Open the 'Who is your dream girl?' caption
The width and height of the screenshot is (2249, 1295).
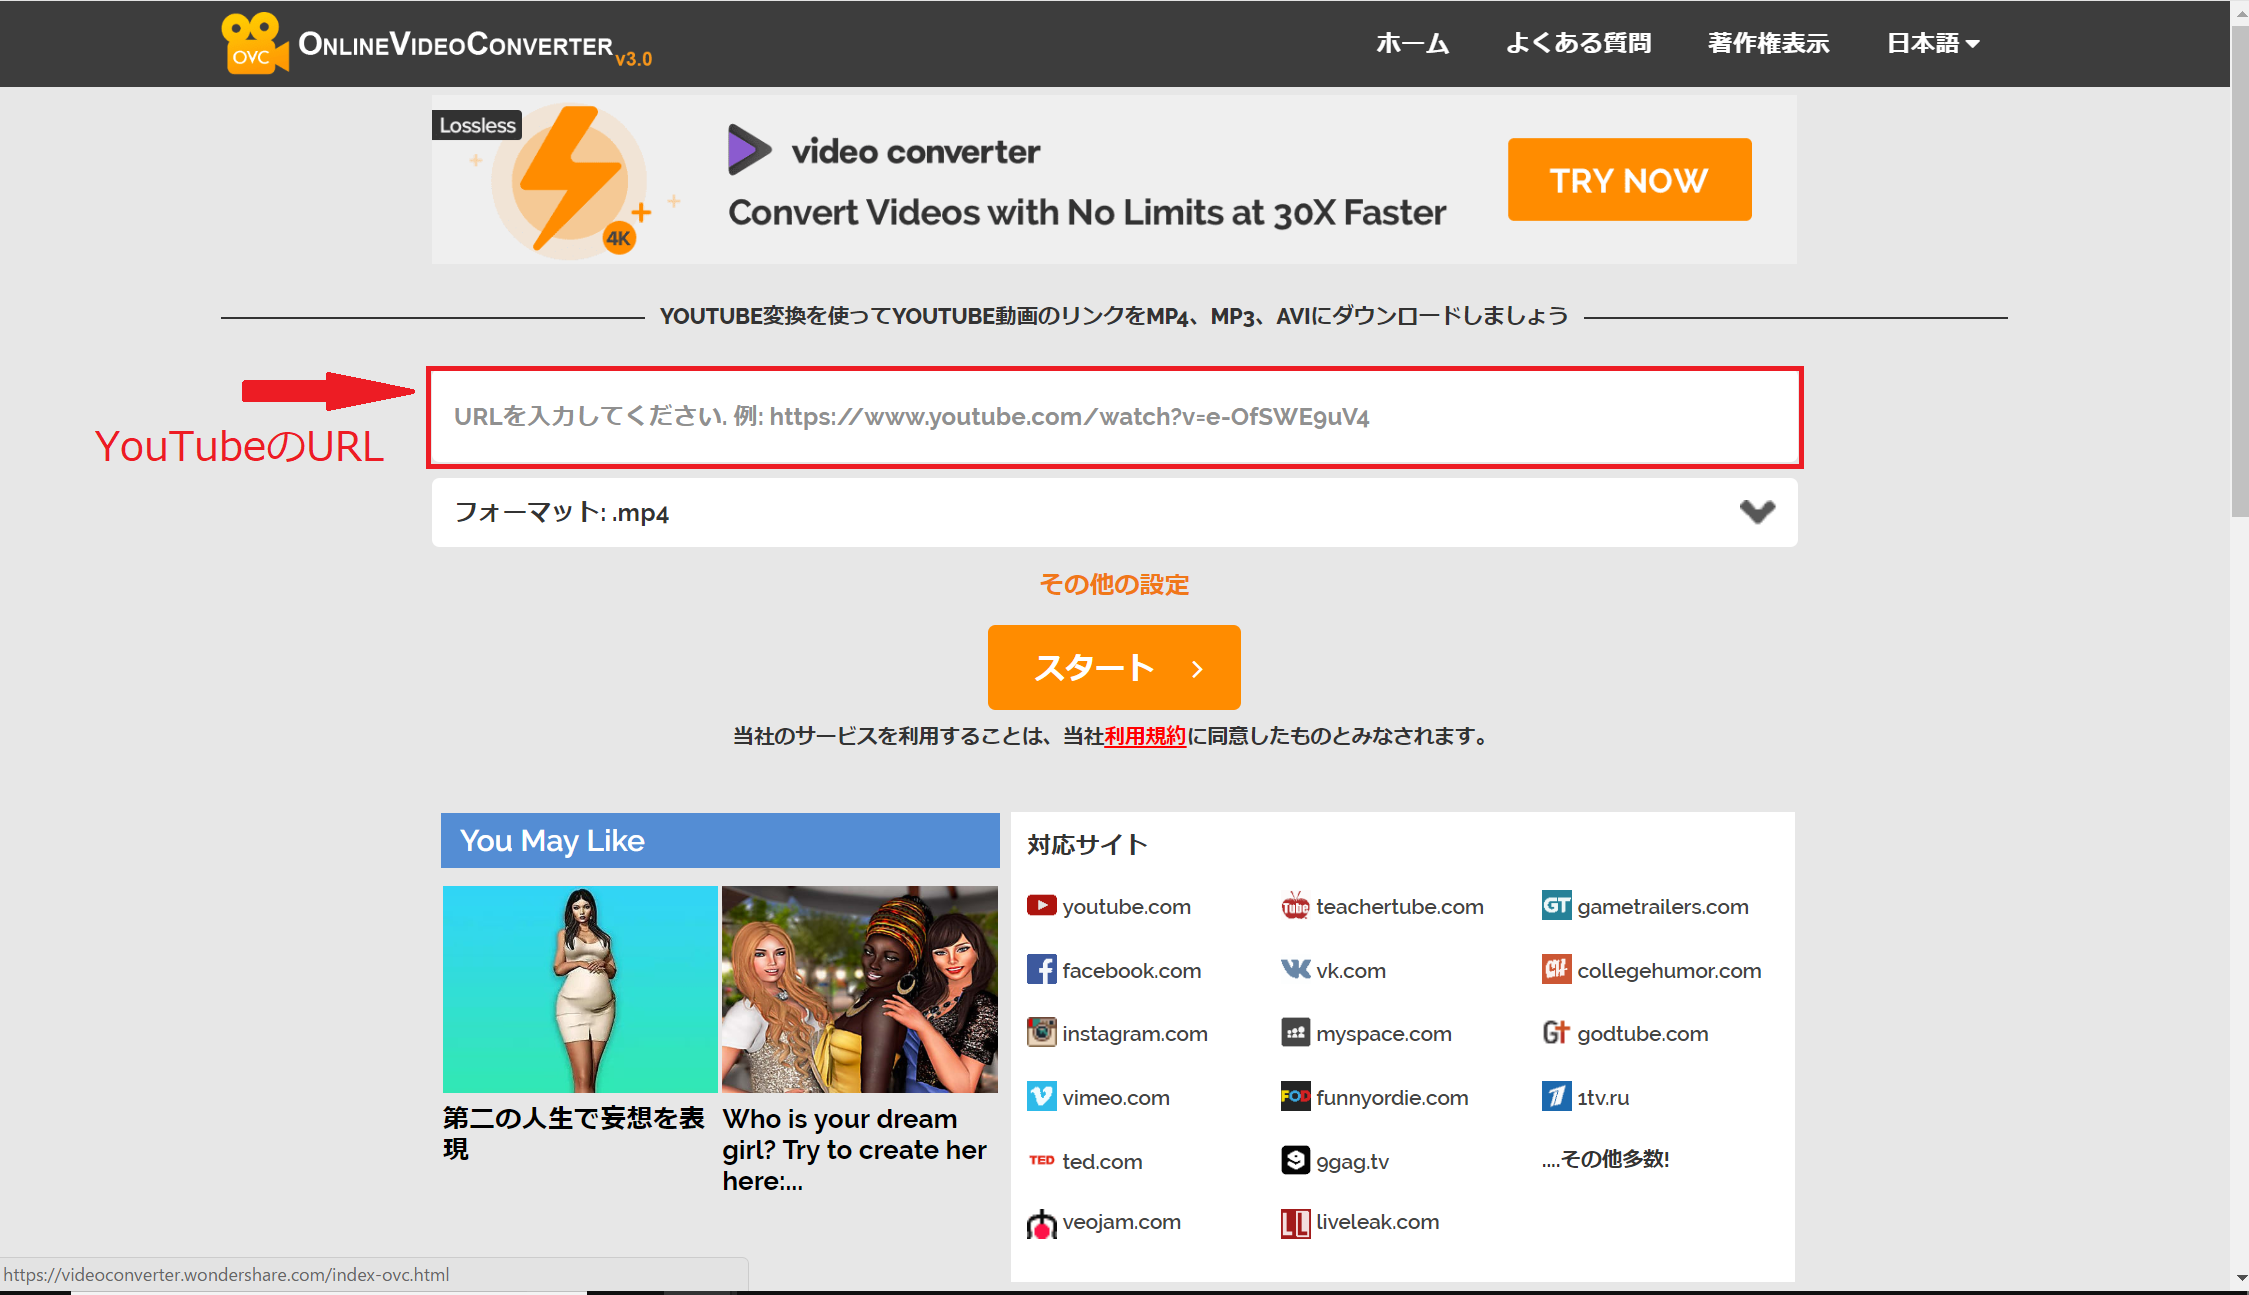857,1149
